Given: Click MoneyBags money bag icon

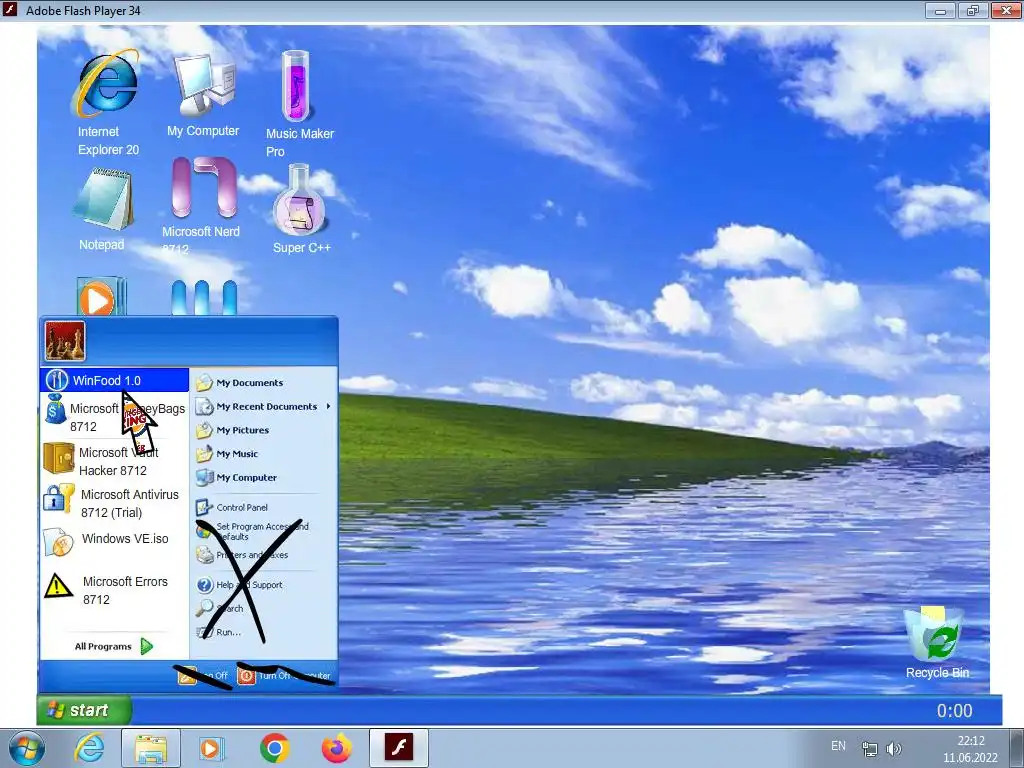Looking at the screenshot, I should (x=55, y=409).
